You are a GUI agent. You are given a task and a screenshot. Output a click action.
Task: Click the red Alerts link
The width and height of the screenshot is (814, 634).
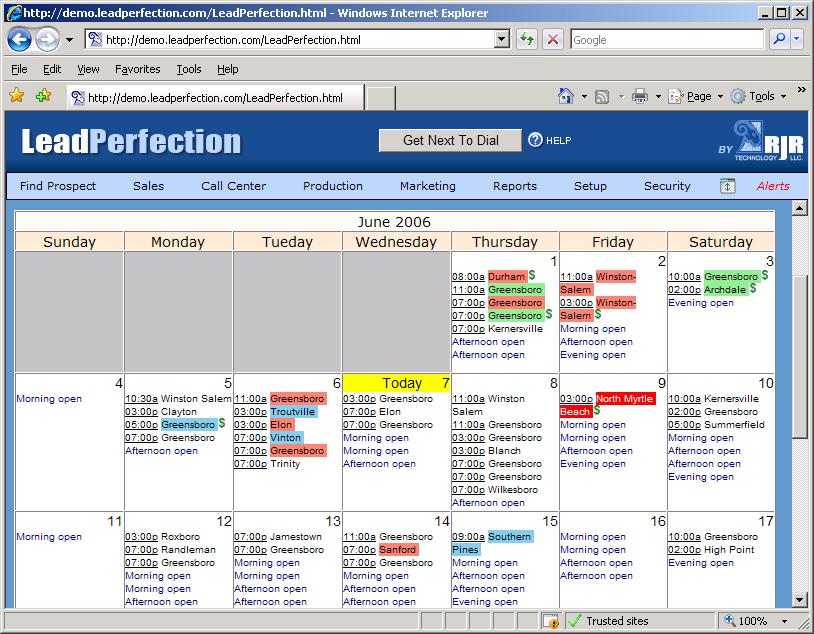click(x=773, y=186)
